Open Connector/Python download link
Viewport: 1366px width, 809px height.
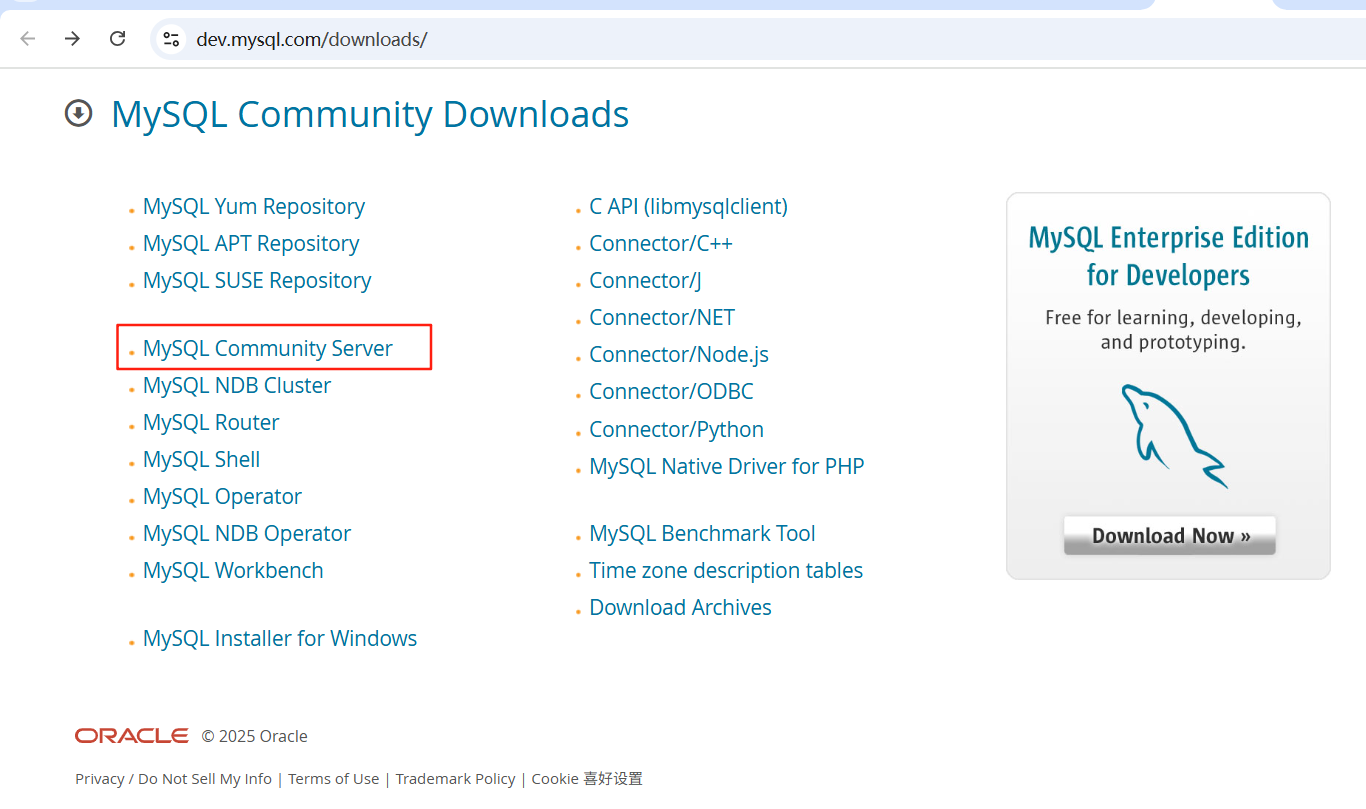point(676,429)
